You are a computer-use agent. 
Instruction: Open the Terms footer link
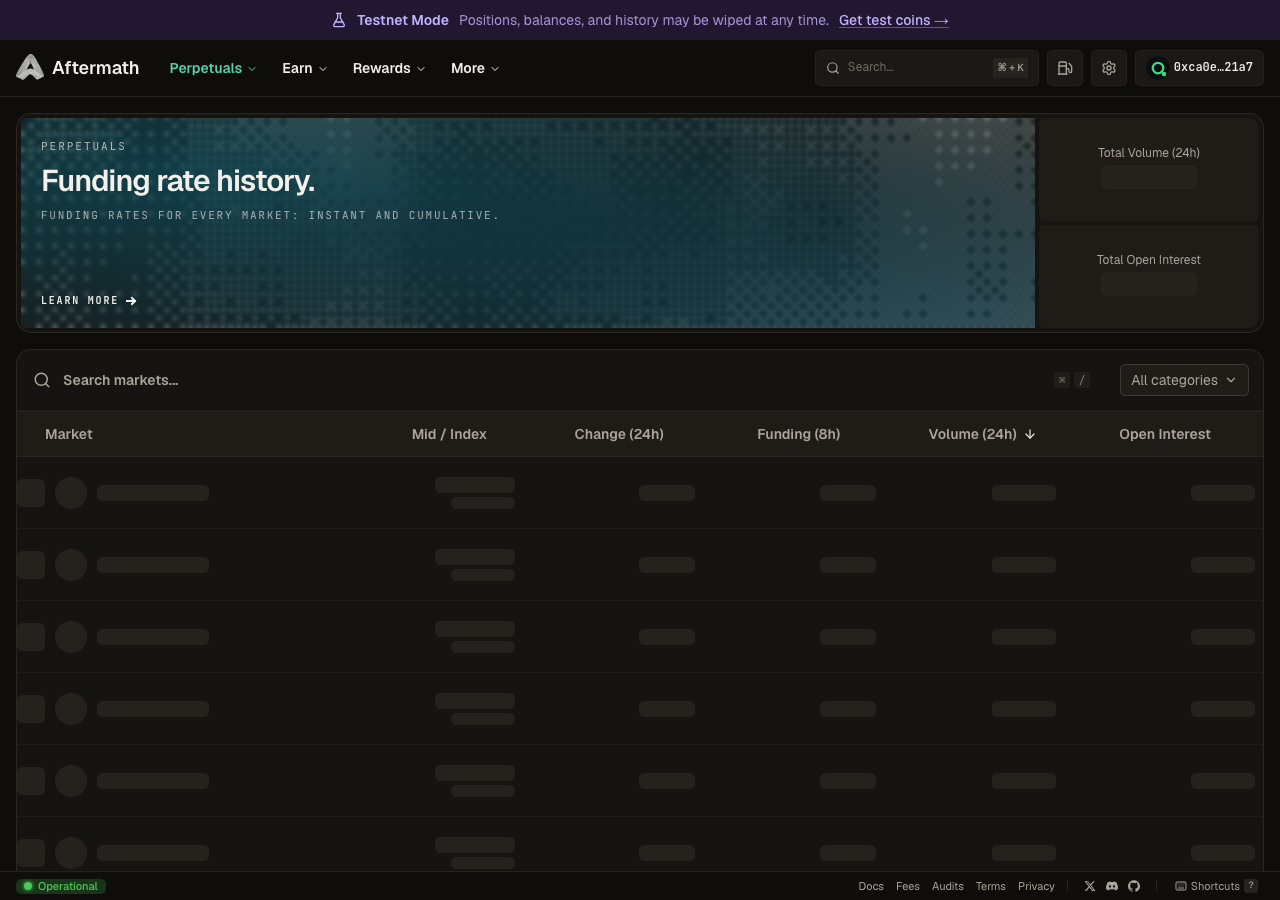(991, 886)
